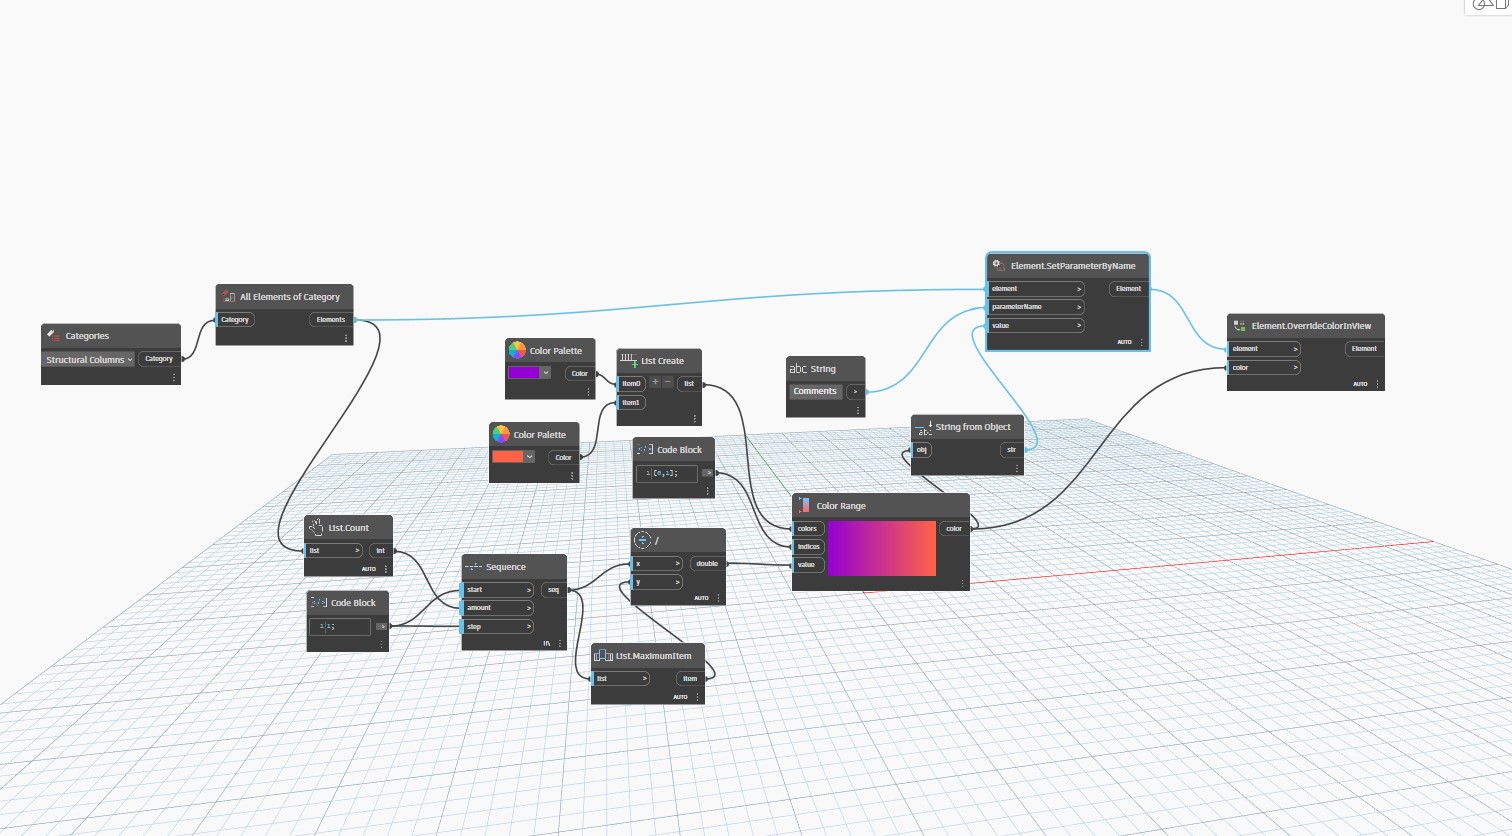Click the Color Range gradient preview
Viewport: 1512px width, 836px height.
881,548
